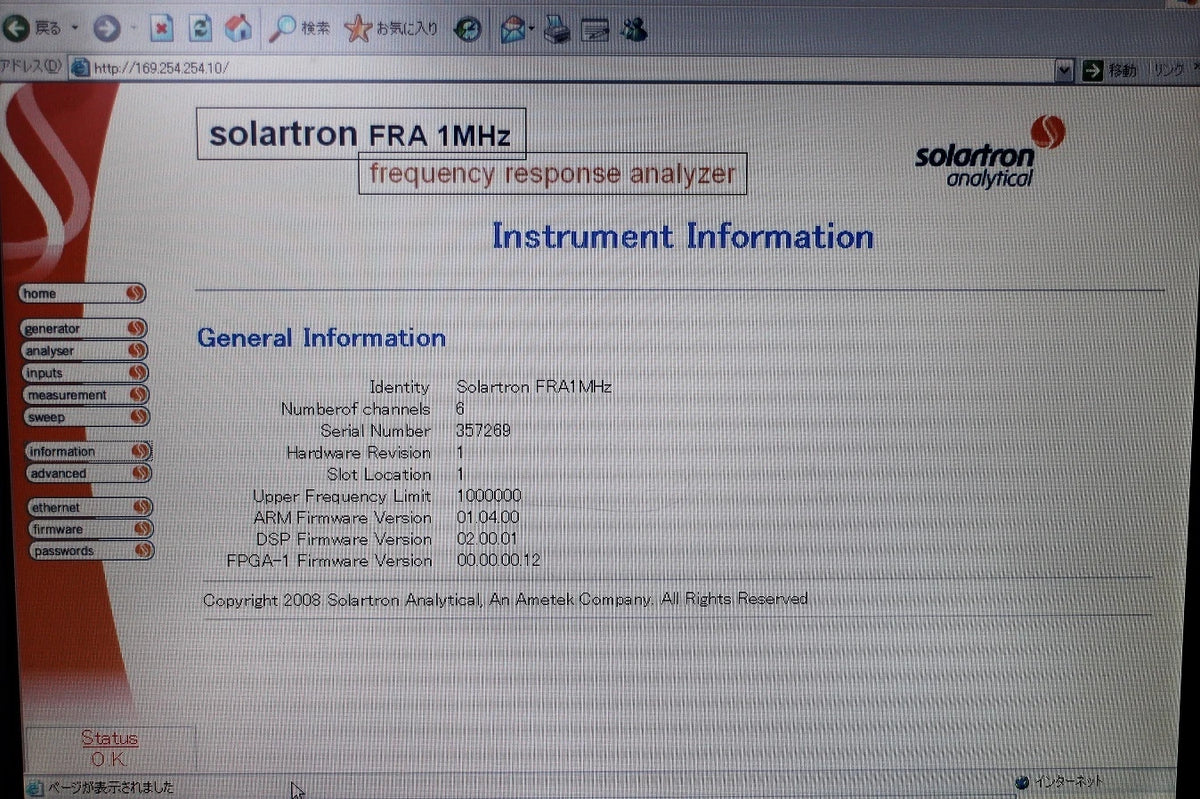The image size is (1200, 799).
Task: Expand the Mail icon dropdown arrow
Action: [x=532, y=31]
